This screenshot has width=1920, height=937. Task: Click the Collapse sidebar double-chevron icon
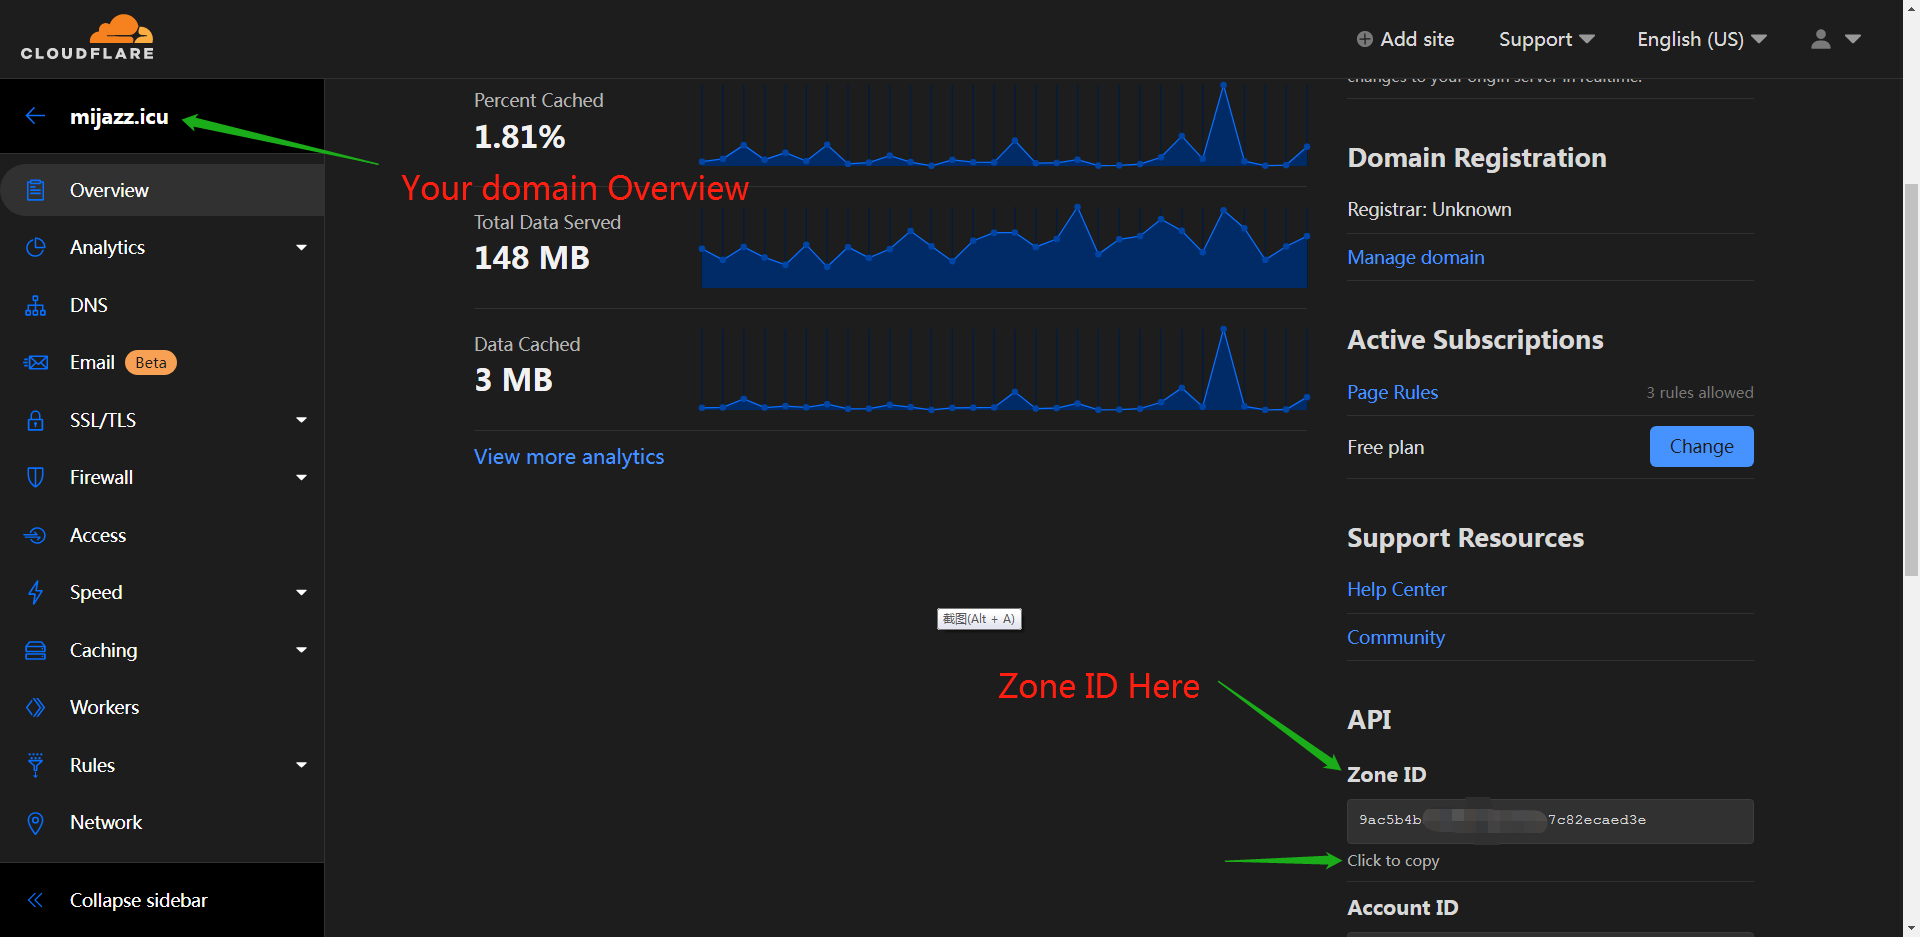point(35,900)
